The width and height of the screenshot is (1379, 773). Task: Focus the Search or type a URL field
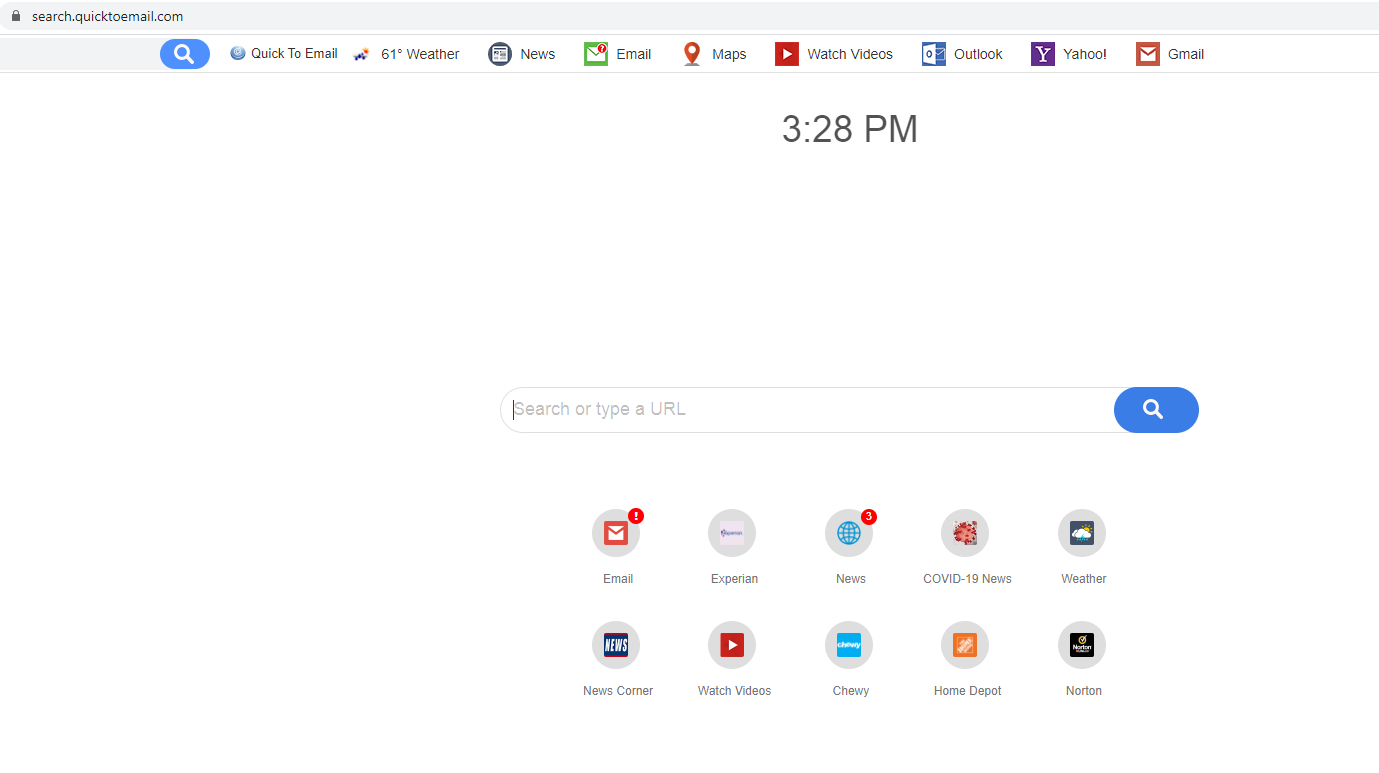808,410
